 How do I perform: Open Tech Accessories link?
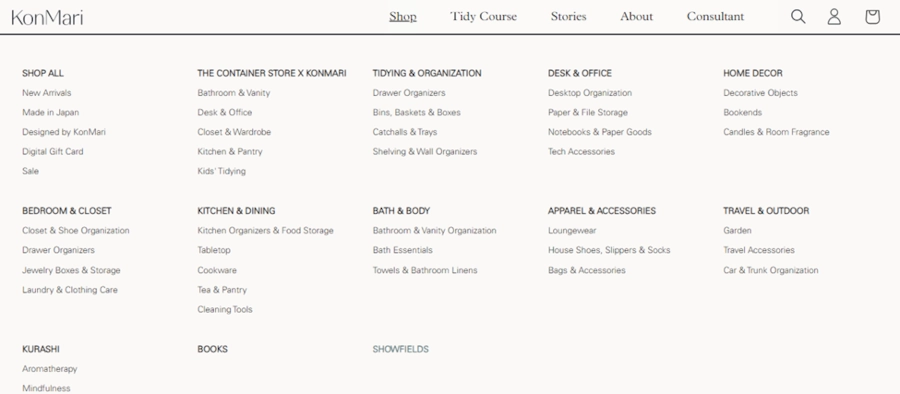(x=581, y=152)
